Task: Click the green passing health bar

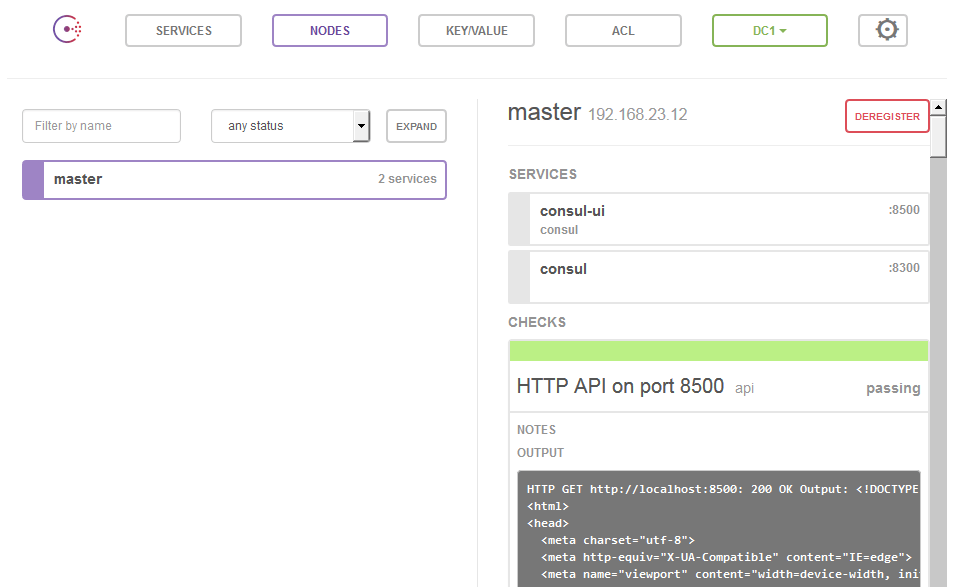Action: pos(718,350)
